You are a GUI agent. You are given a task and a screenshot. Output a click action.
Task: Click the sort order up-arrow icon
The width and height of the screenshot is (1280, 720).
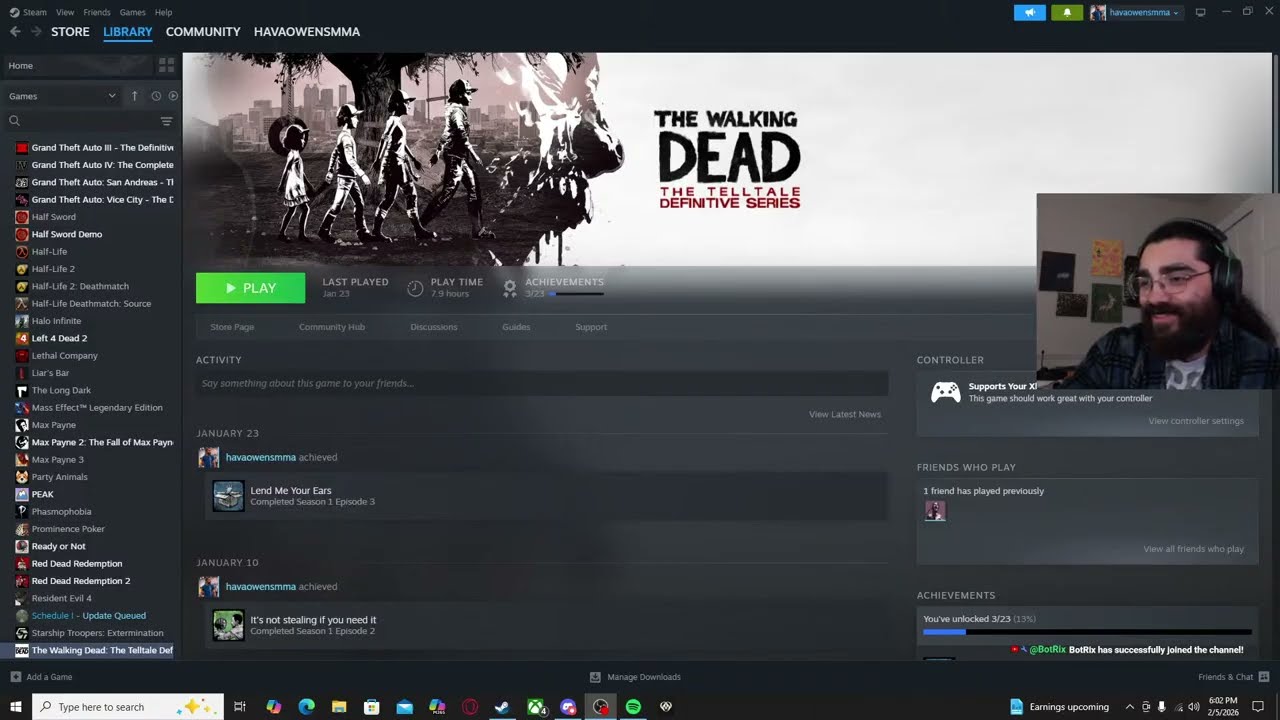point(135,96)
